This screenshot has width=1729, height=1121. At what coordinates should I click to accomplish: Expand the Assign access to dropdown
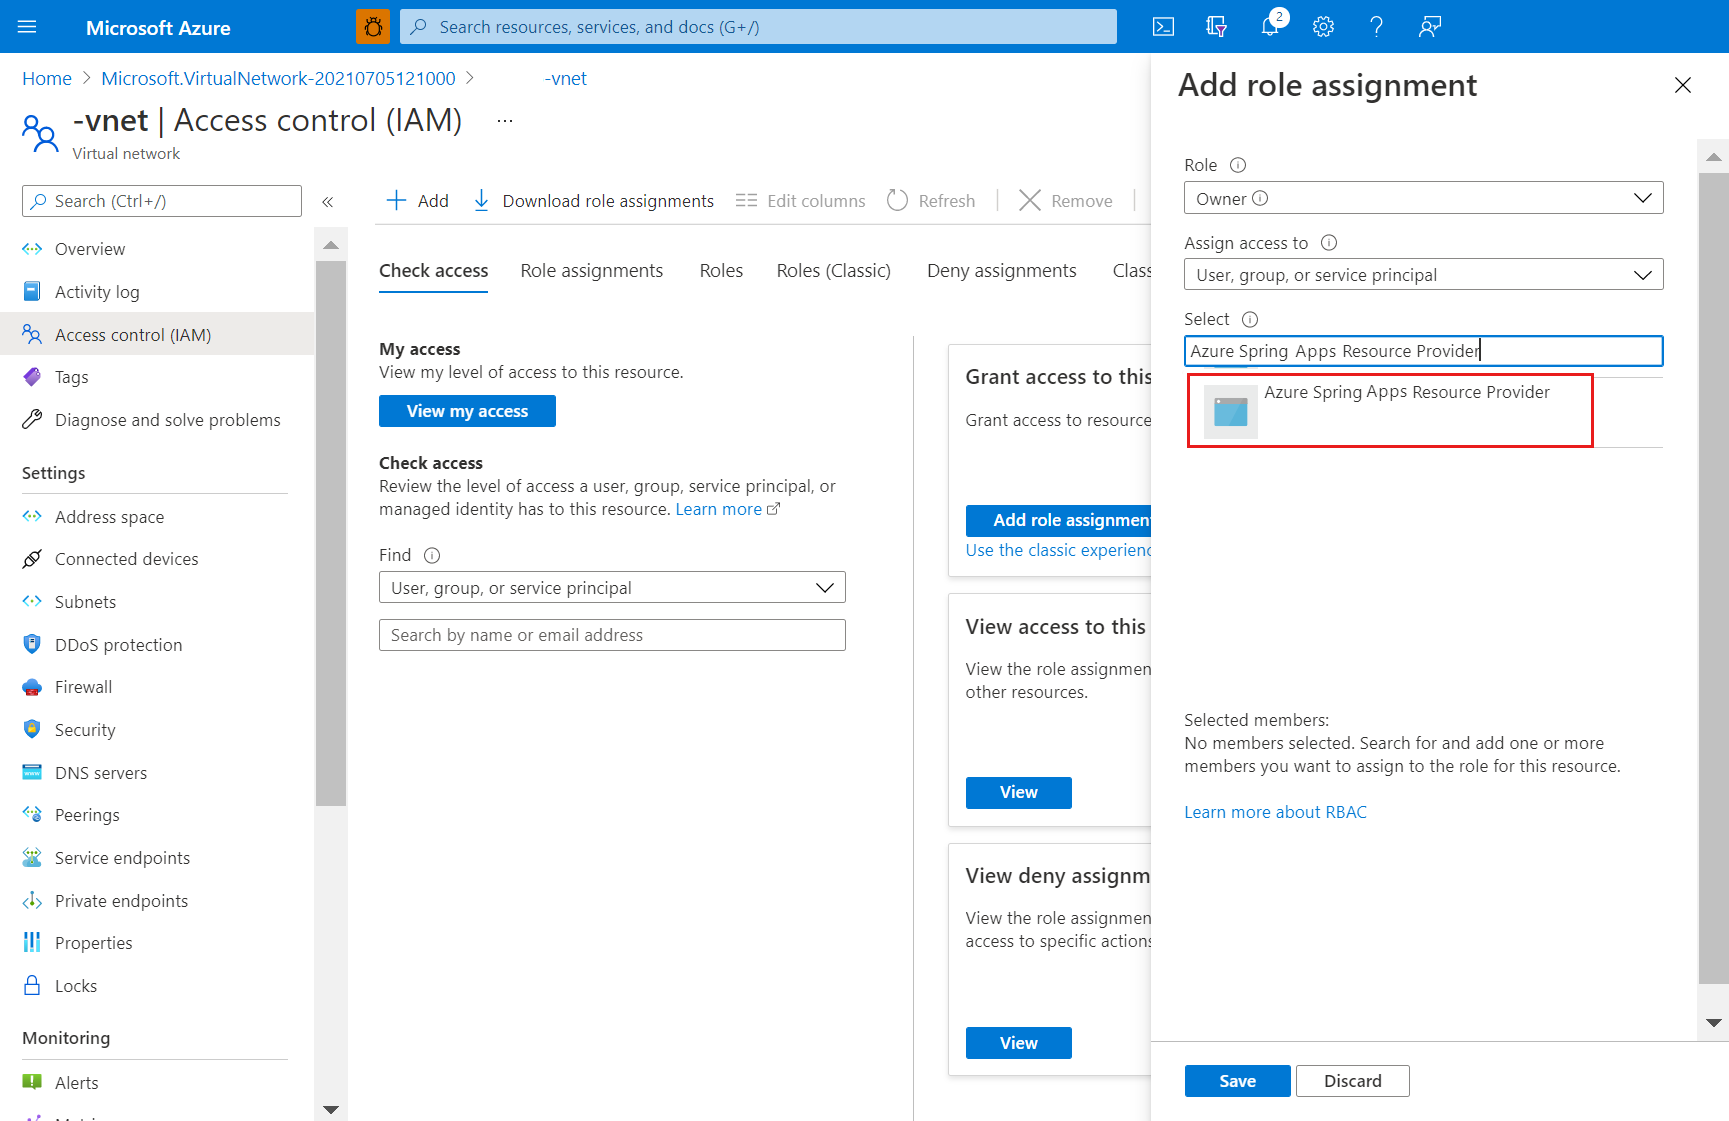click(1423, 275)
